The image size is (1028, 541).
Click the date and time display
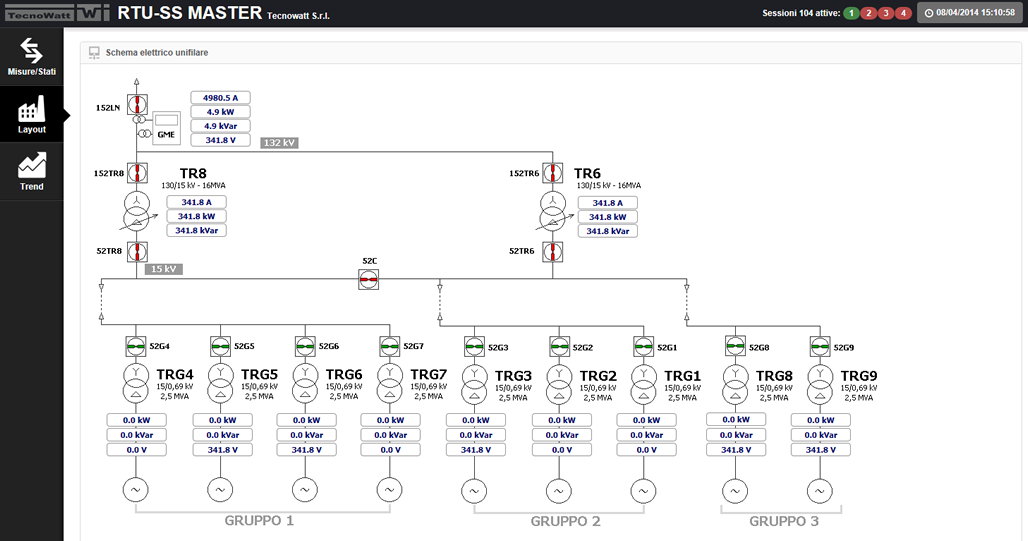(968, 13)
